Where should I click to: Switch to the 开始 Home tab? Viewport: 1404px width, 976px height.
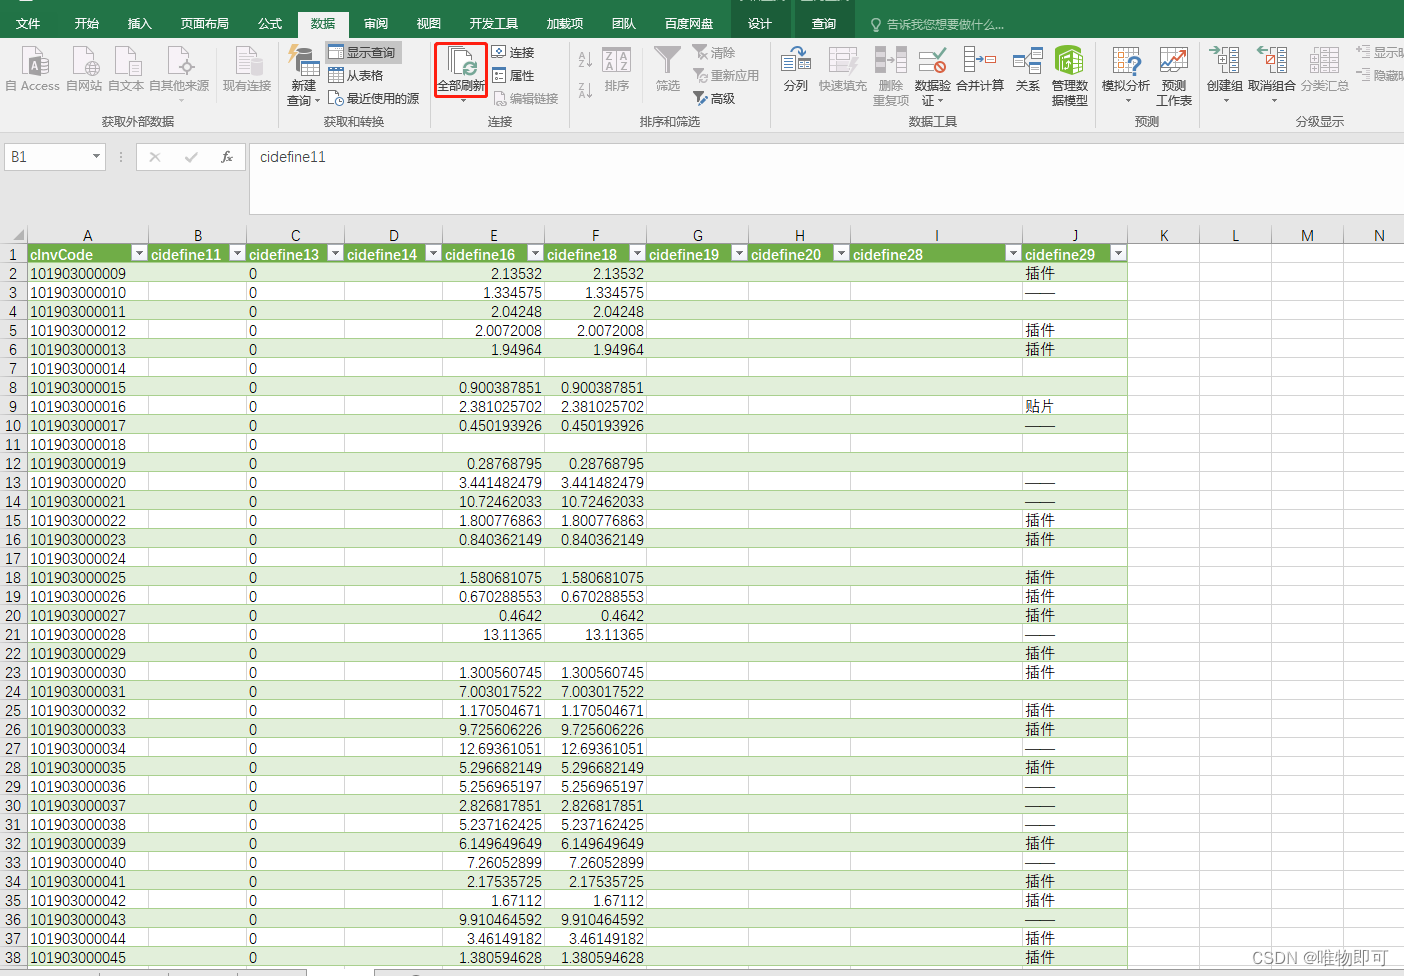(87, 23)
